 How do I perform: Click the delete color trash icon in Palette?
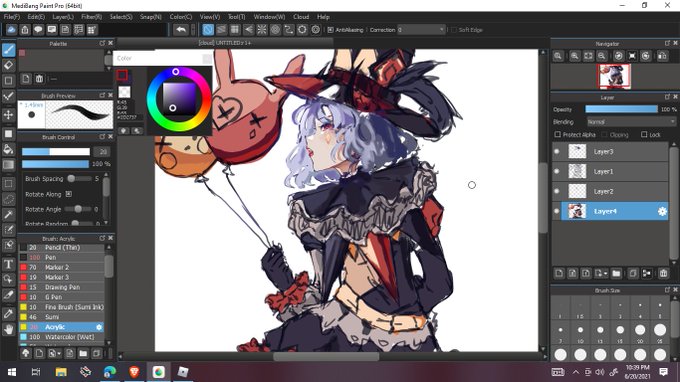click(x=39, y=79)
